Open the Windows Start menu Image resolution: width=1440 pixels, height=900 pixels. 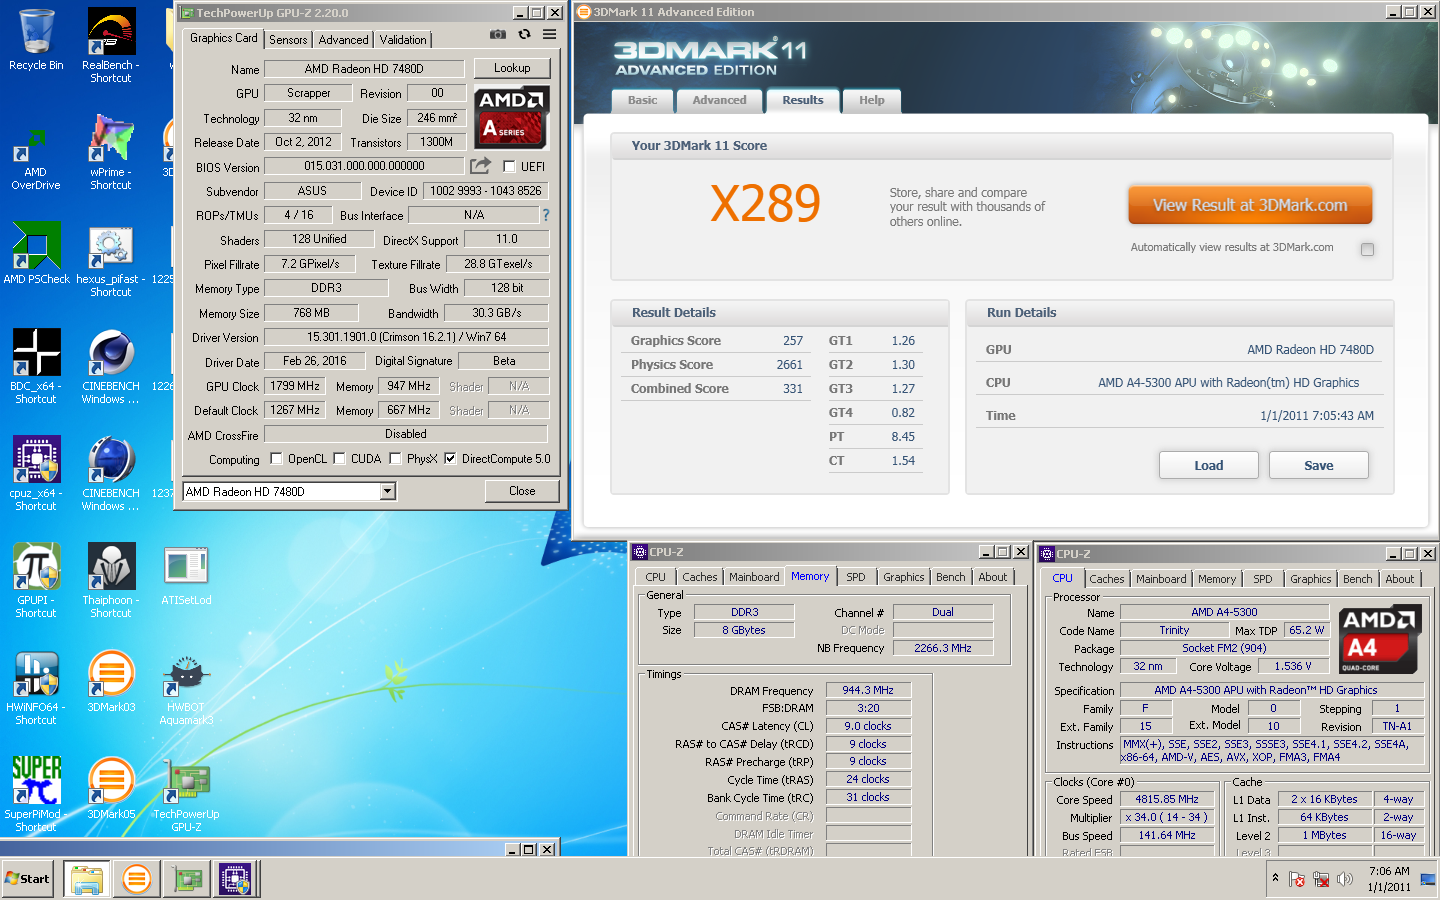point(28,879)
